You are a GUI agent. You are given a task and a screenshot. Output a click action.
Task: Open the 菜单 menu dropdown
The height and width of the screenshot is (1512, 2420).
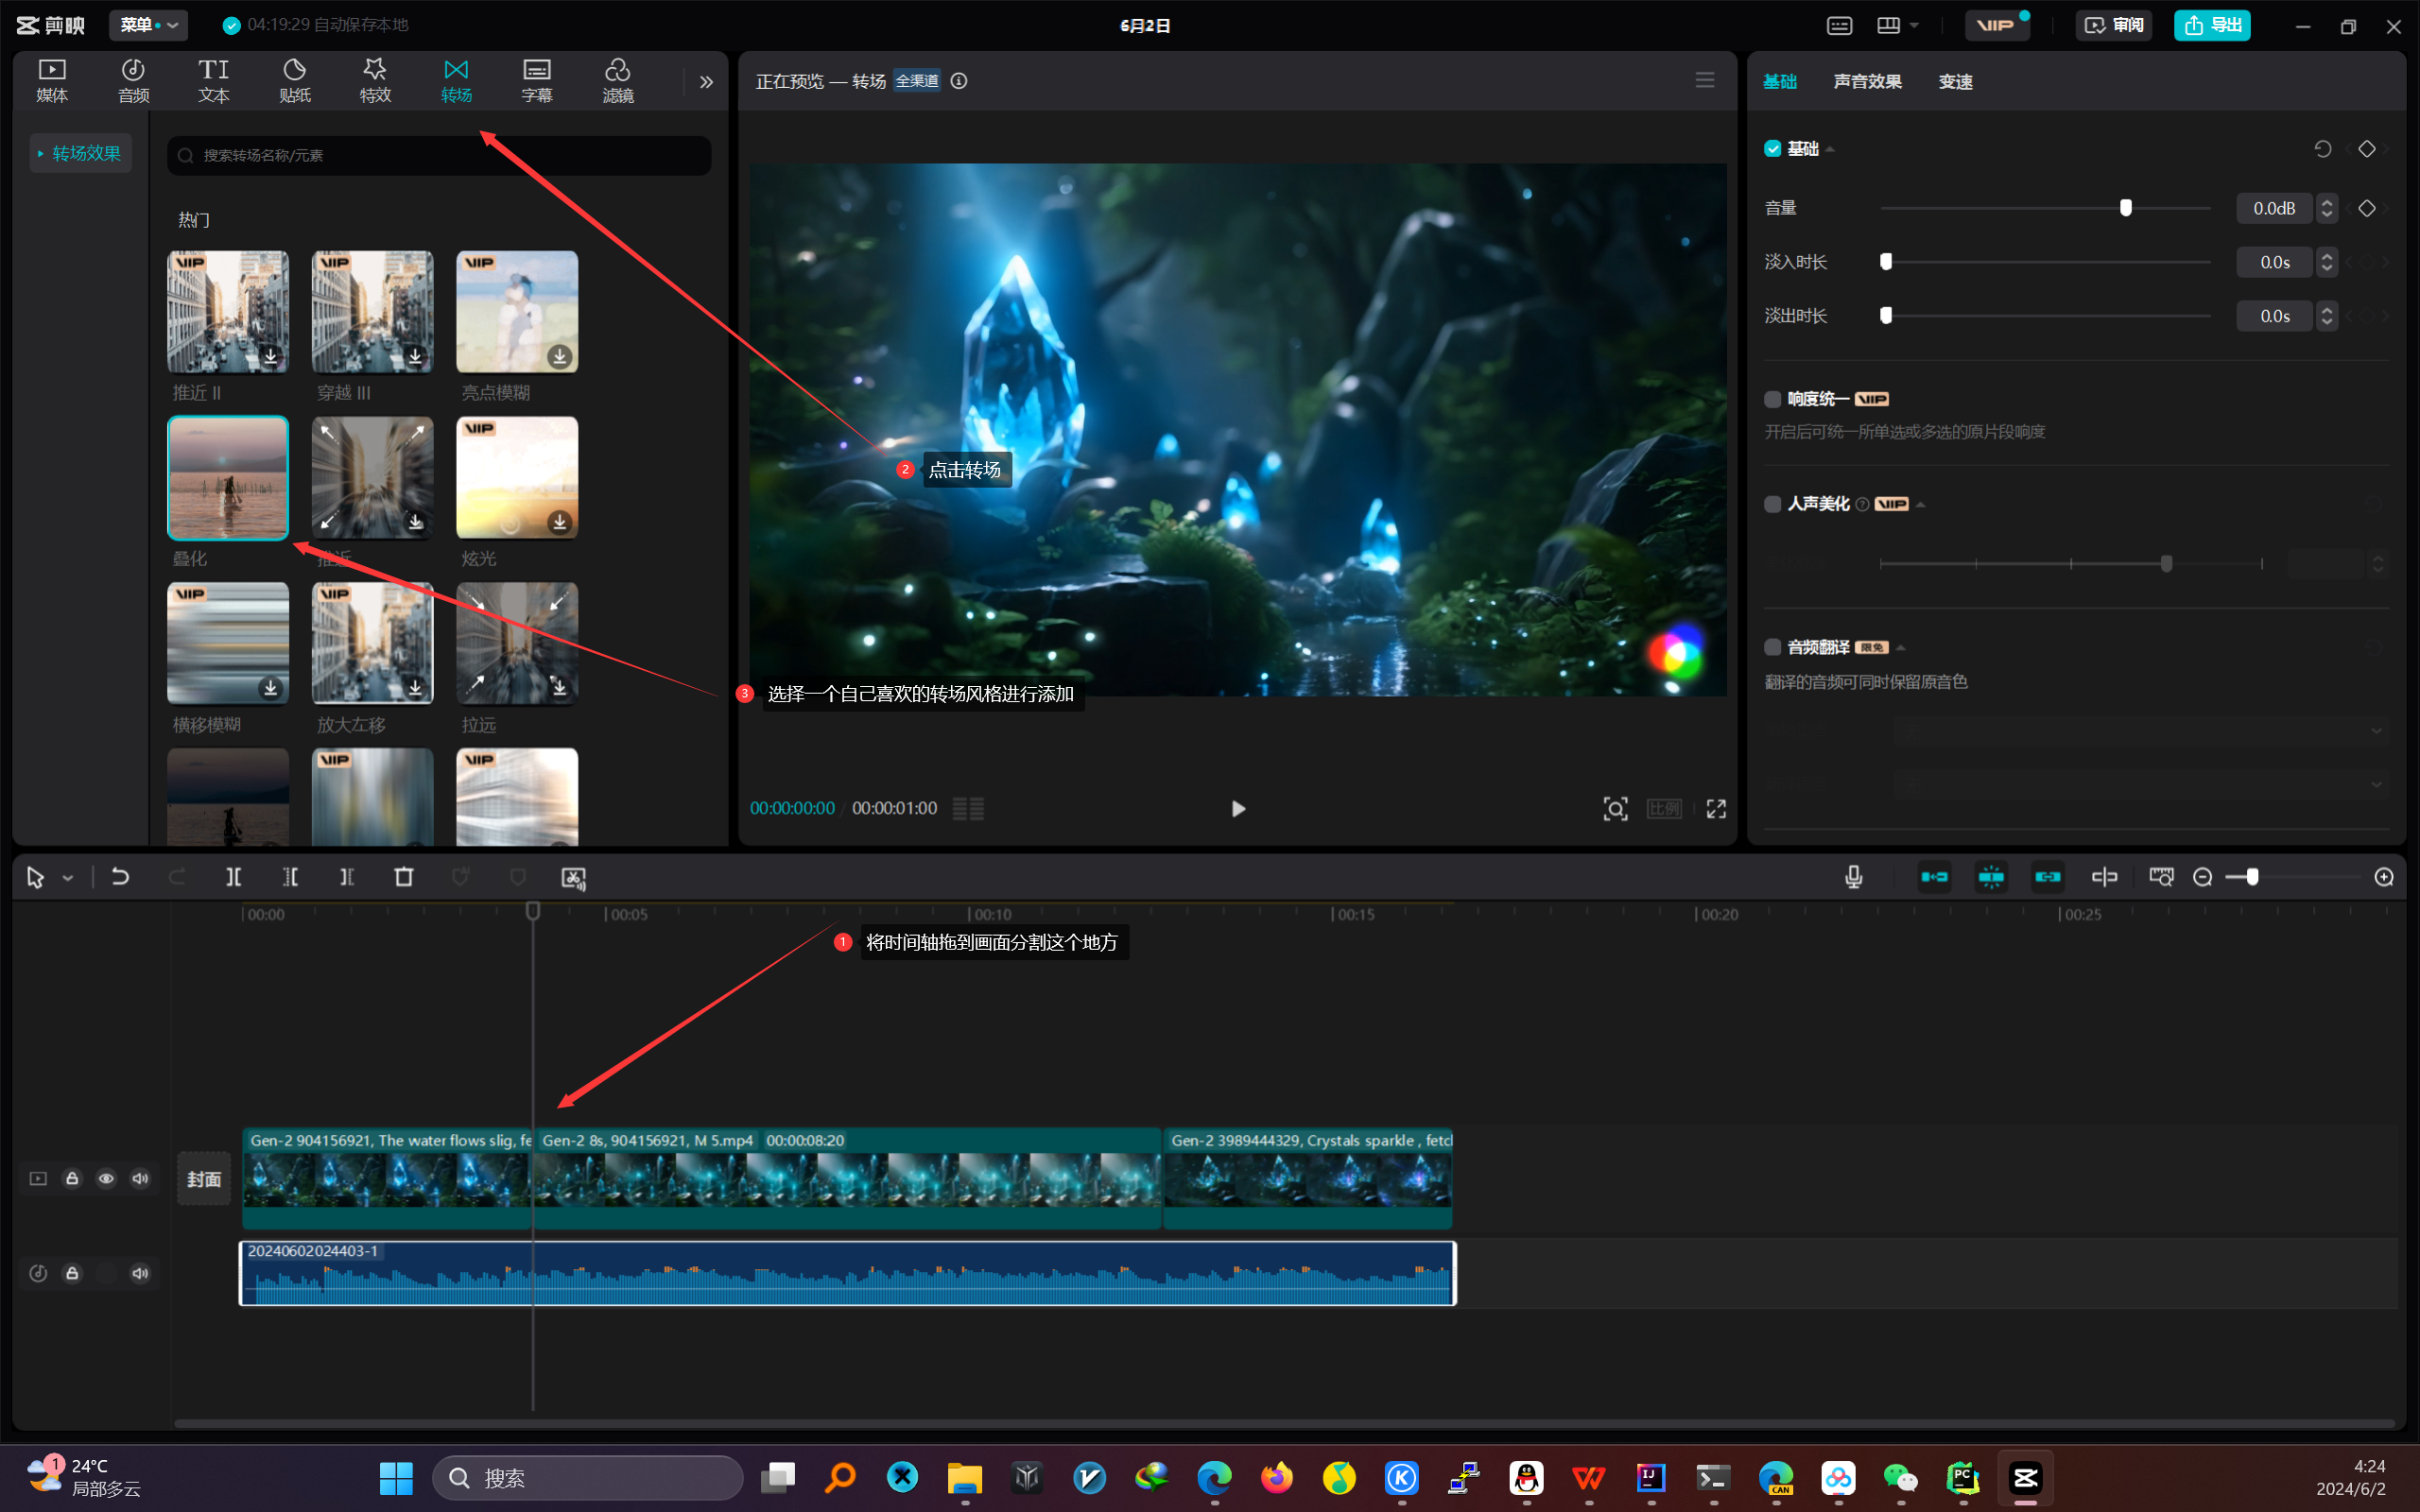pos(149,25)
